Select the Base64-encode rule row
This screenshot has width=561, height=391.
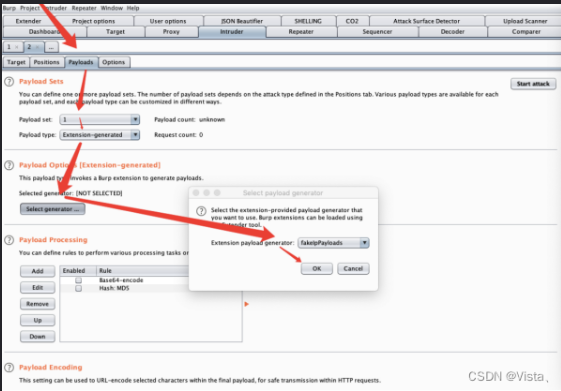[x=124, y=280]
